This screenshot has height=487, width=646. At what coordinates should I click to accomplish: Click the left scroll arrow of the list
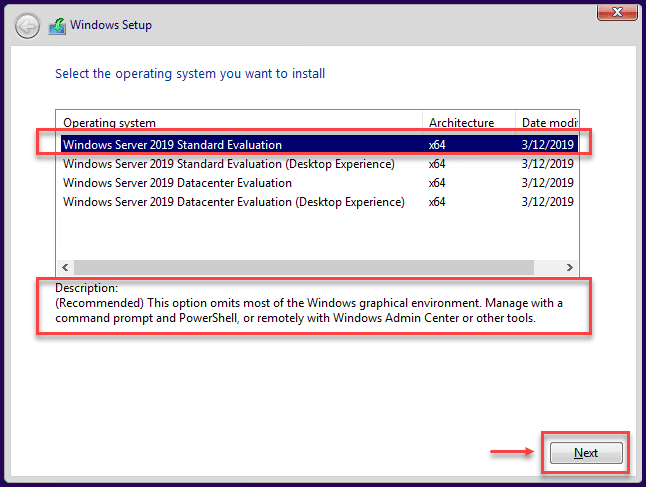point(65,267)
